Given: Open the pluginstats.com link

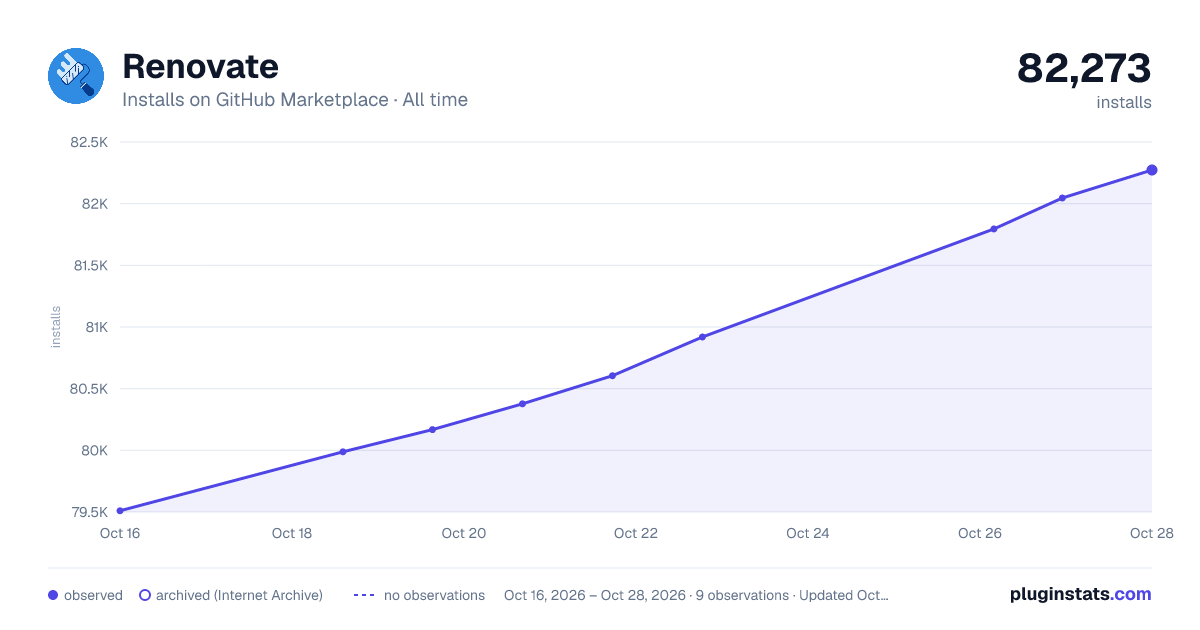Looking at the screenshot, I should 1080,594.
